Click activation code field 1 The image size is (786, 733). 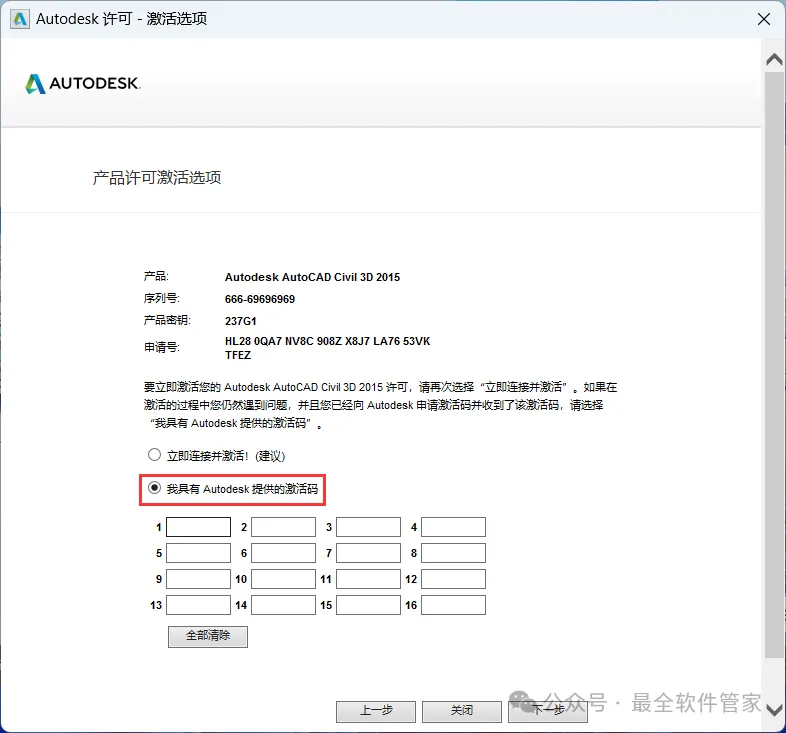(x=199, y=527)
